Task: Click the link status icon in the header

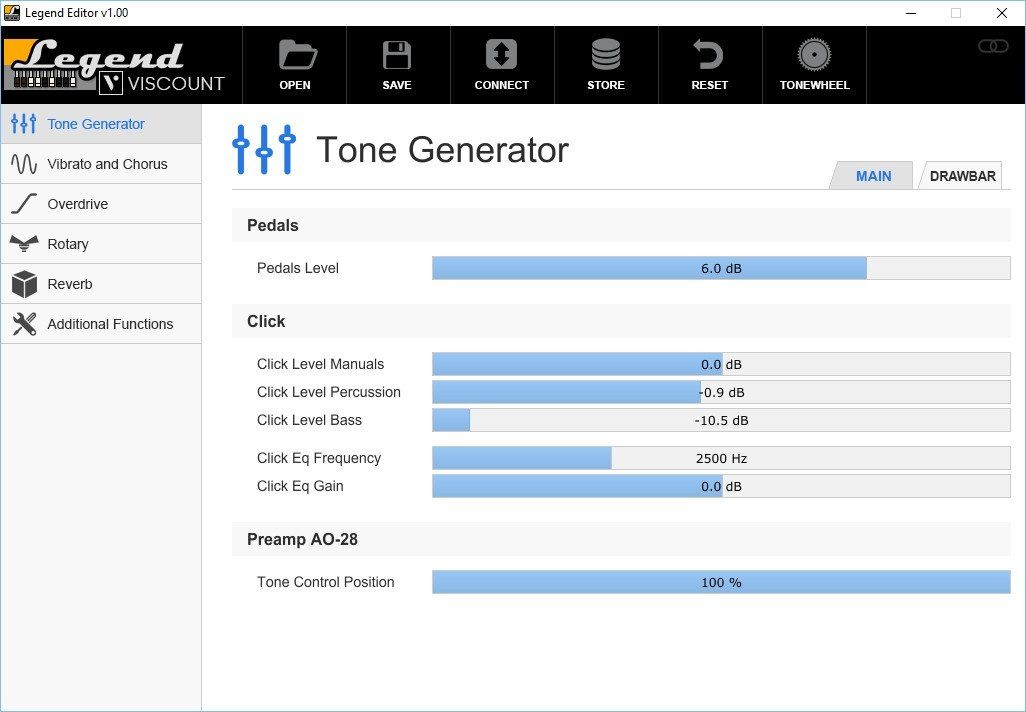Action: [x=993, y=46]
